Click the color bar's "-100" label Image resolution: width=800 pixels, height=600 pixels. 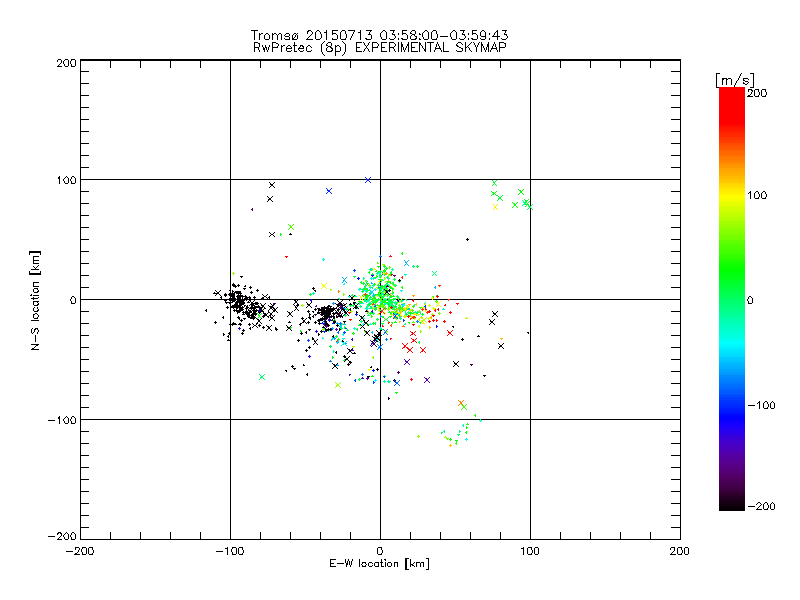[761, 405]
